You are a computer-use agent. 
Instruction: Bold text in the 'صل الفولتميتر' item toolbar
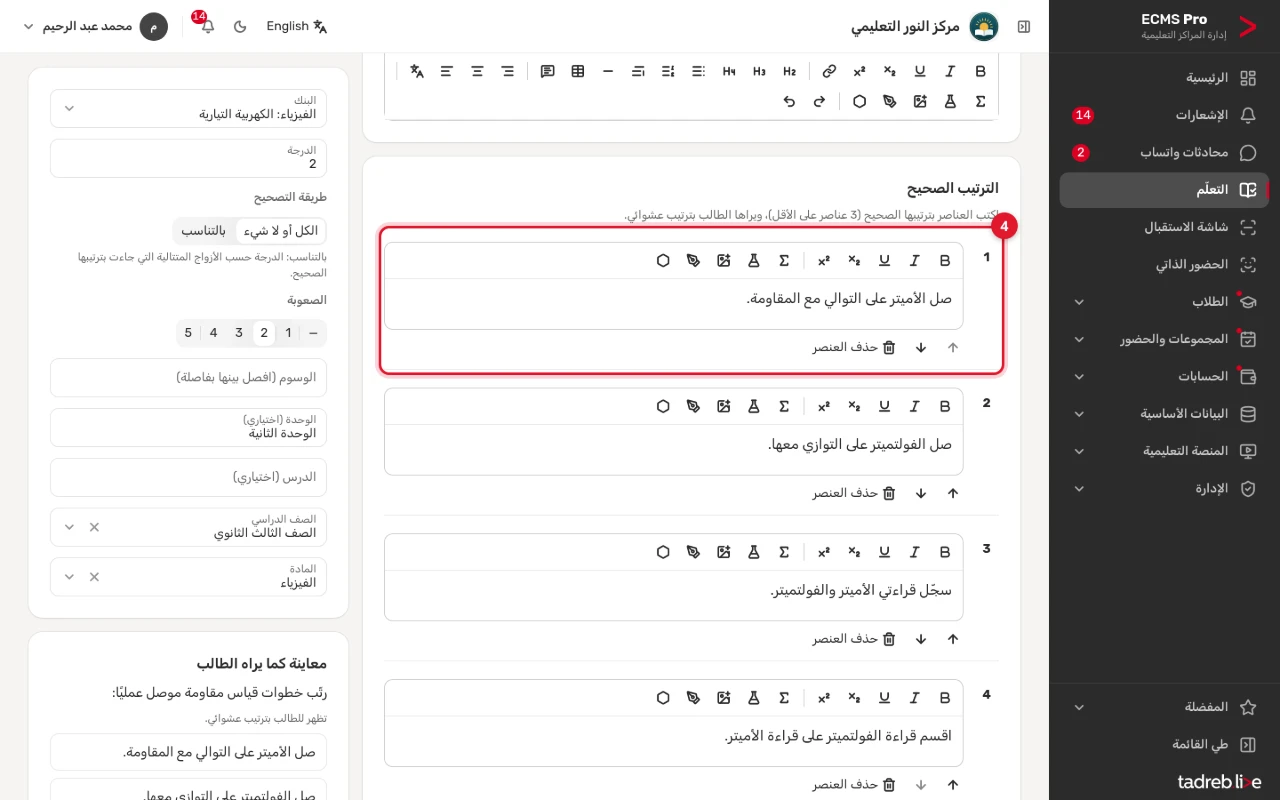[944, 406]
